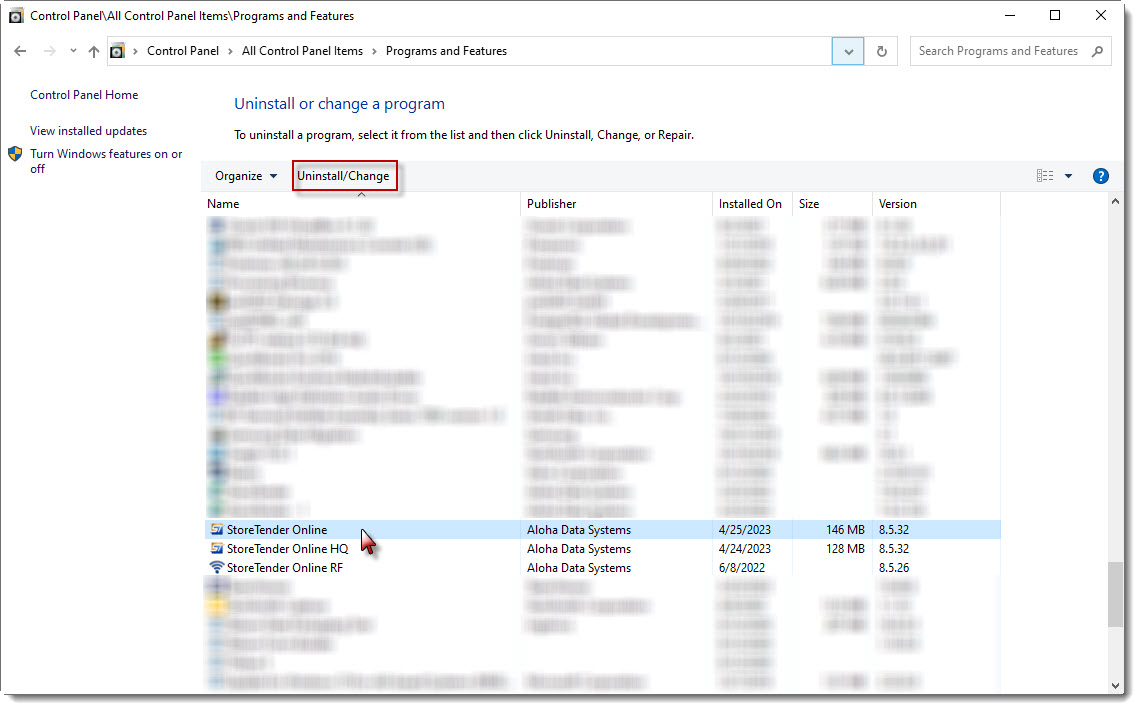Click the 146 MB size cell

(x=845, y=530)
